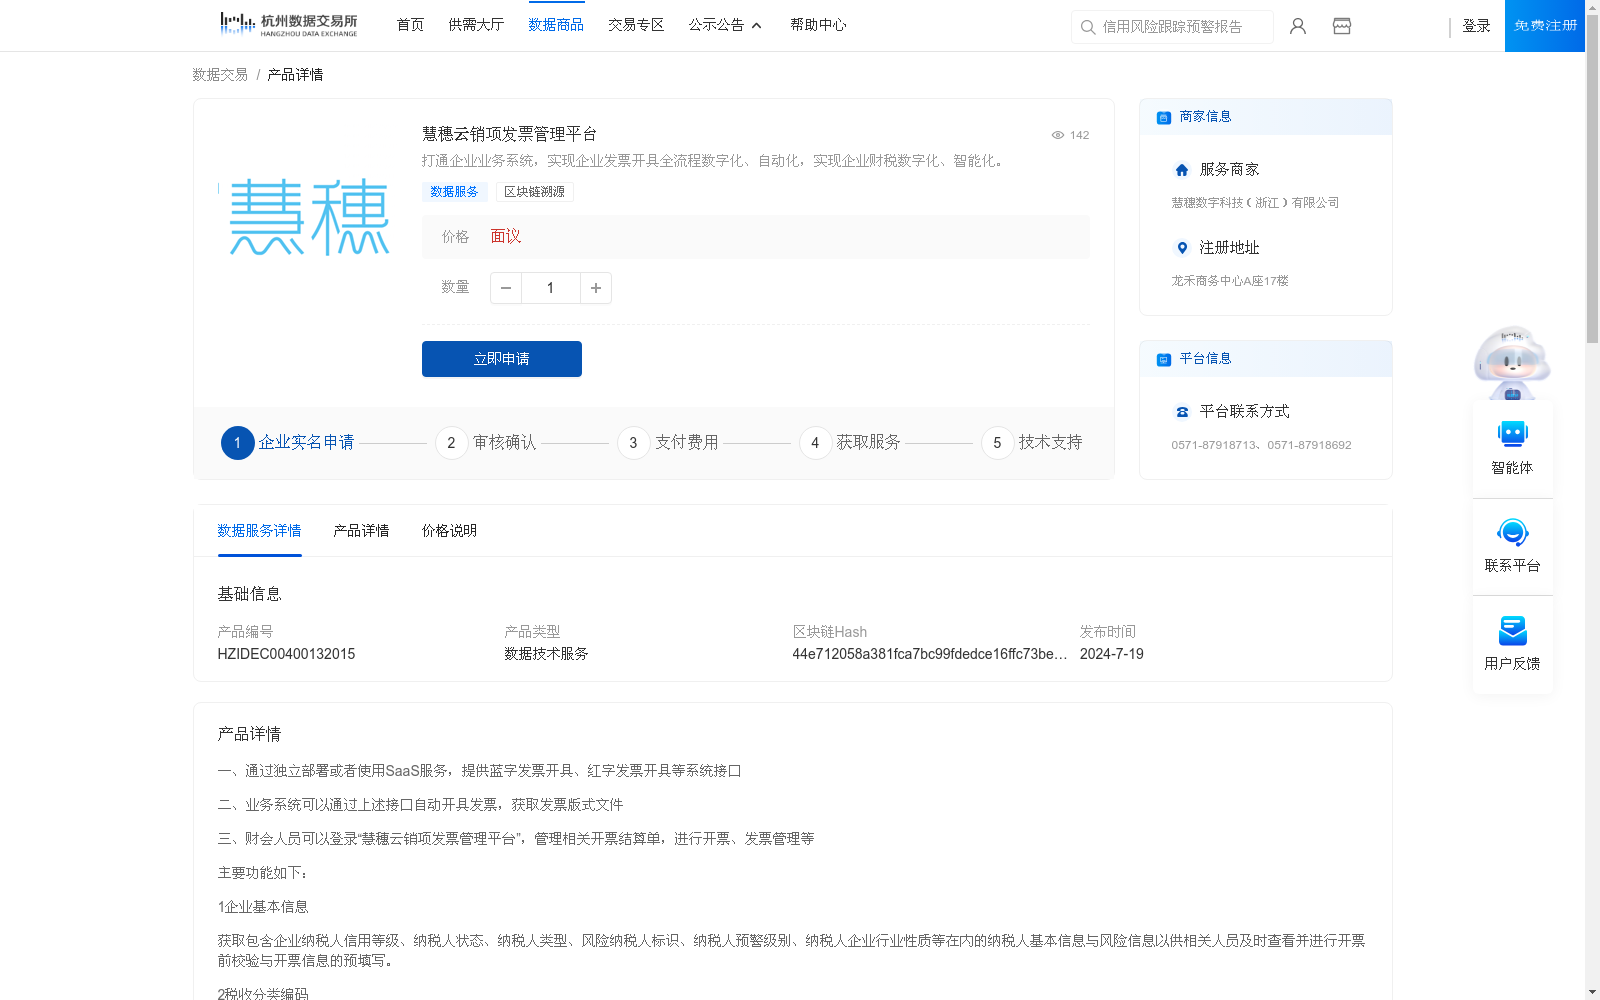This screenshot has height=1000, width=1600.
Task: Click the eye view count icon
Action: (1058, 135)
